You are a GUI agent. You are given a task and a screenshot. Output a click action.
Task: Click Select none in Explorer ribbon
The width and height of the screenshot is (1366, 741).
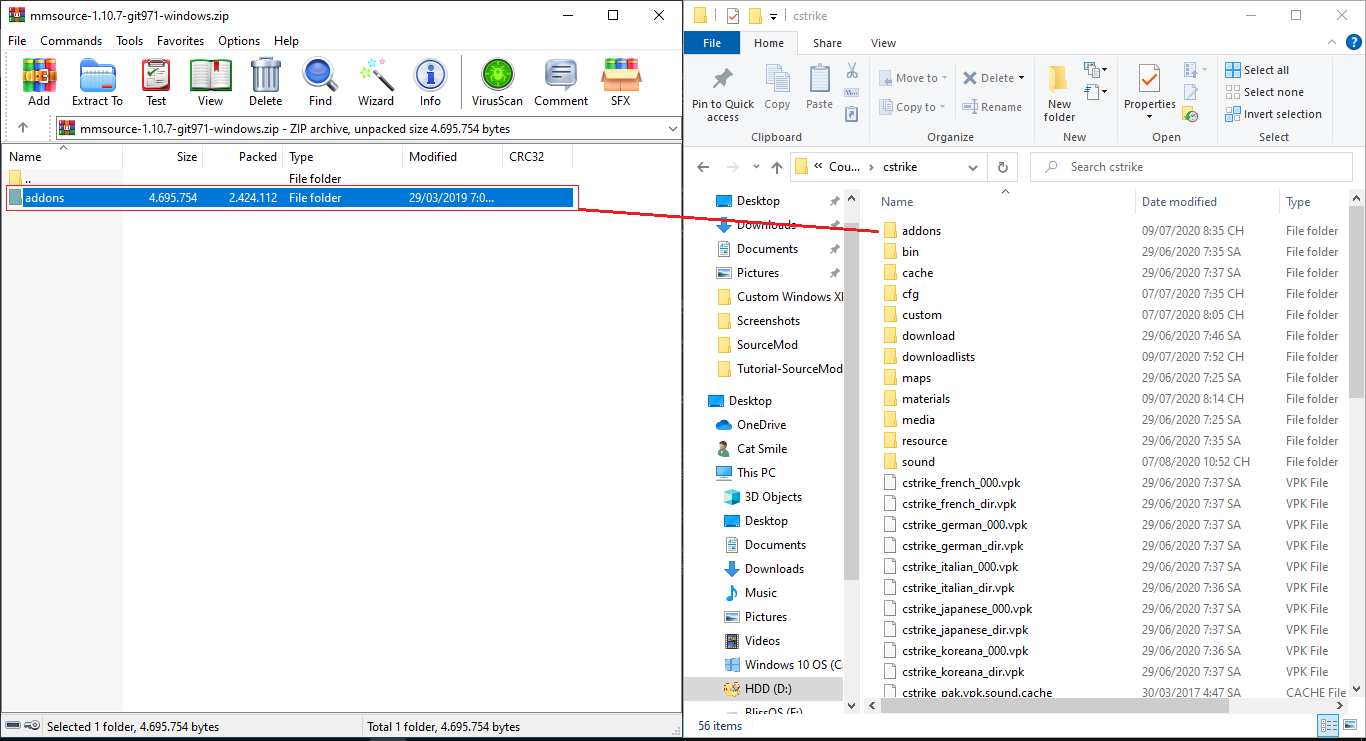tap(1264, 92)
